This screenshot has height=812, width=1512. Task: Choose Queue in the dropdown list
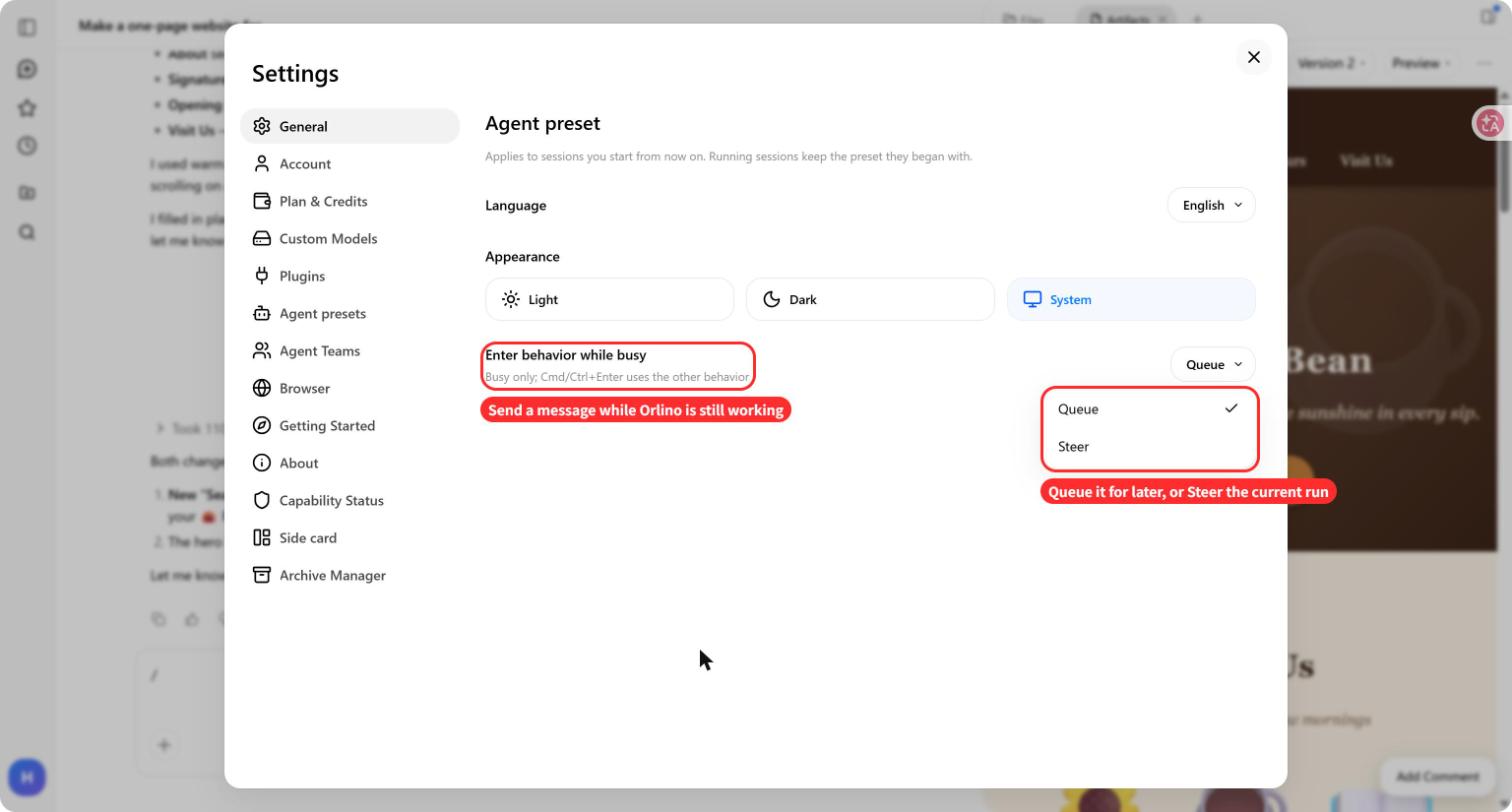(x=1149, y=409)
